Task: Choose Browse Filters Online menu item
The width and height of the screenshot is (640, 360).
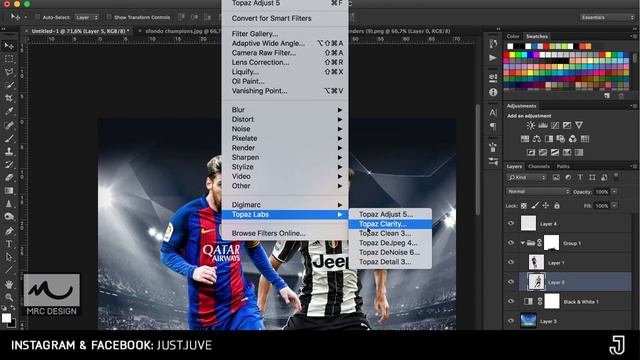Action: click(285, 233)
